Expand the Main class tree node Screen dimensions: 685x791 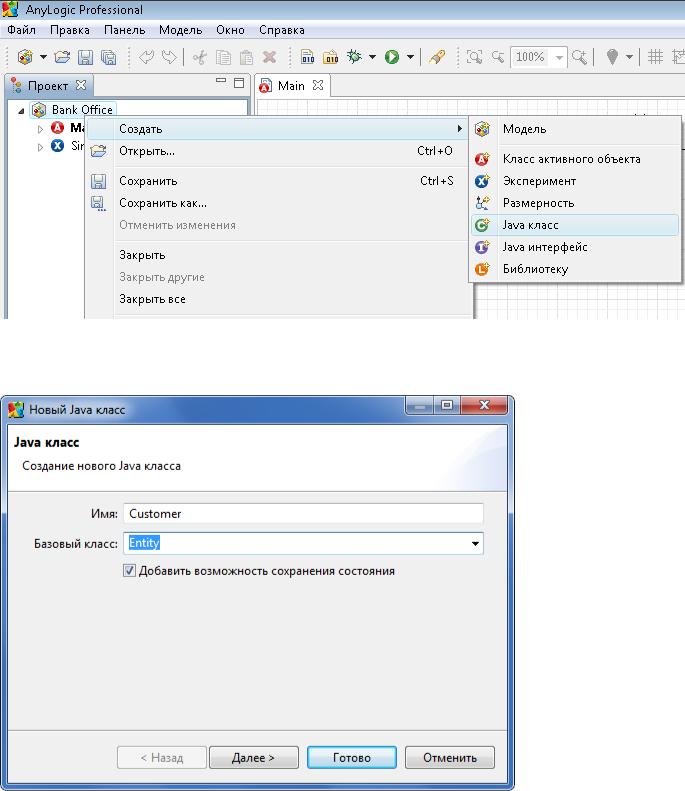tap(40, 129)
